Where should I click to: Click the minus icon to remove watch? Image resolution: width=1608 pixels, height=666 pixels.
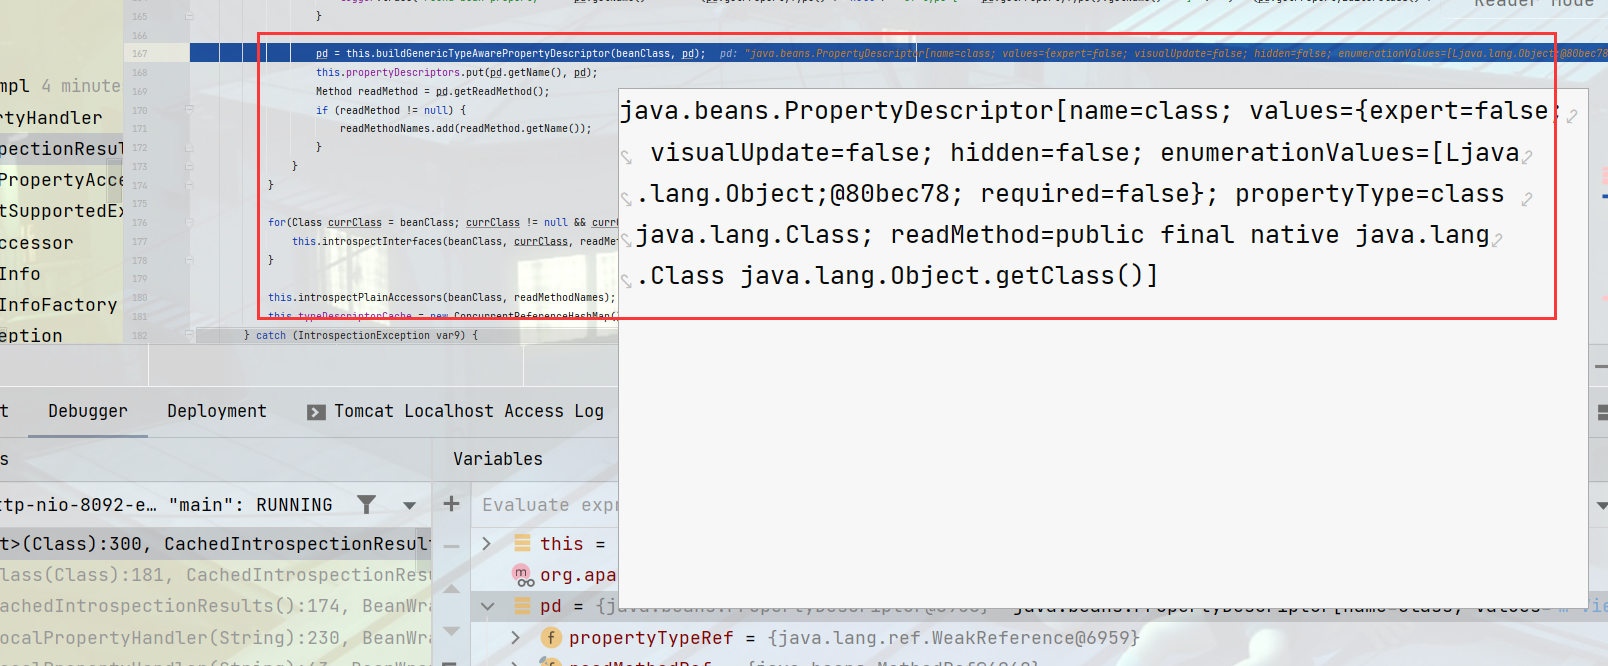tap(451, 546)
